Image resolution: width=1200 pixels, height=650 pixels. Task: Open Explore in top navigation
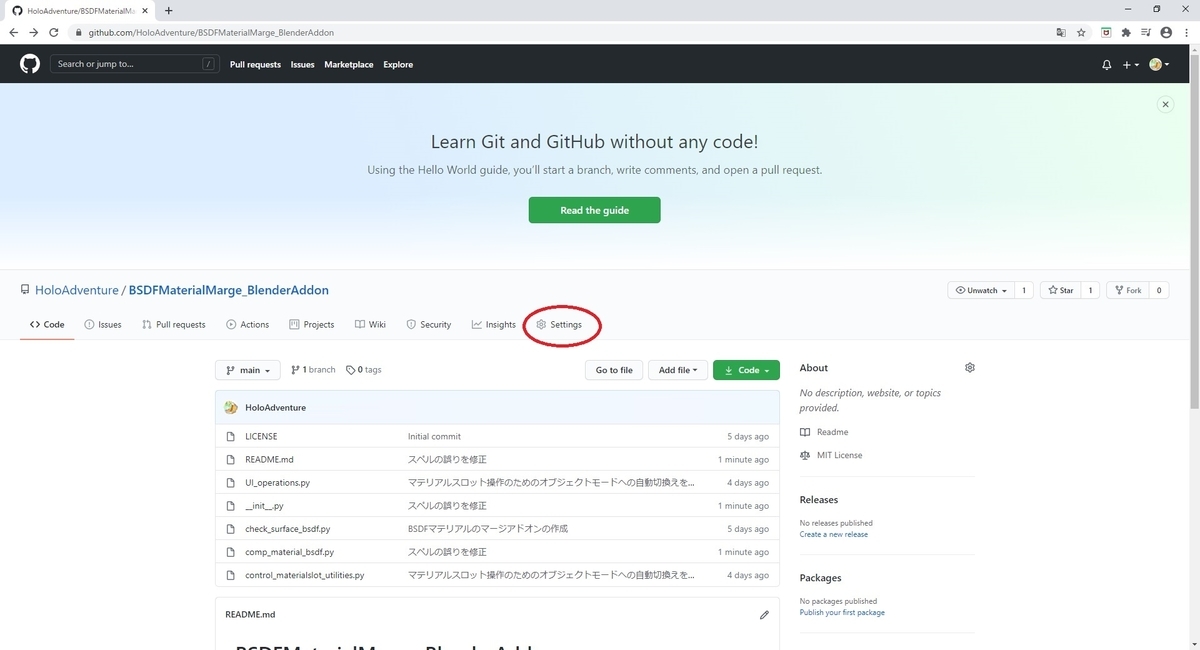tap(398, 64)
